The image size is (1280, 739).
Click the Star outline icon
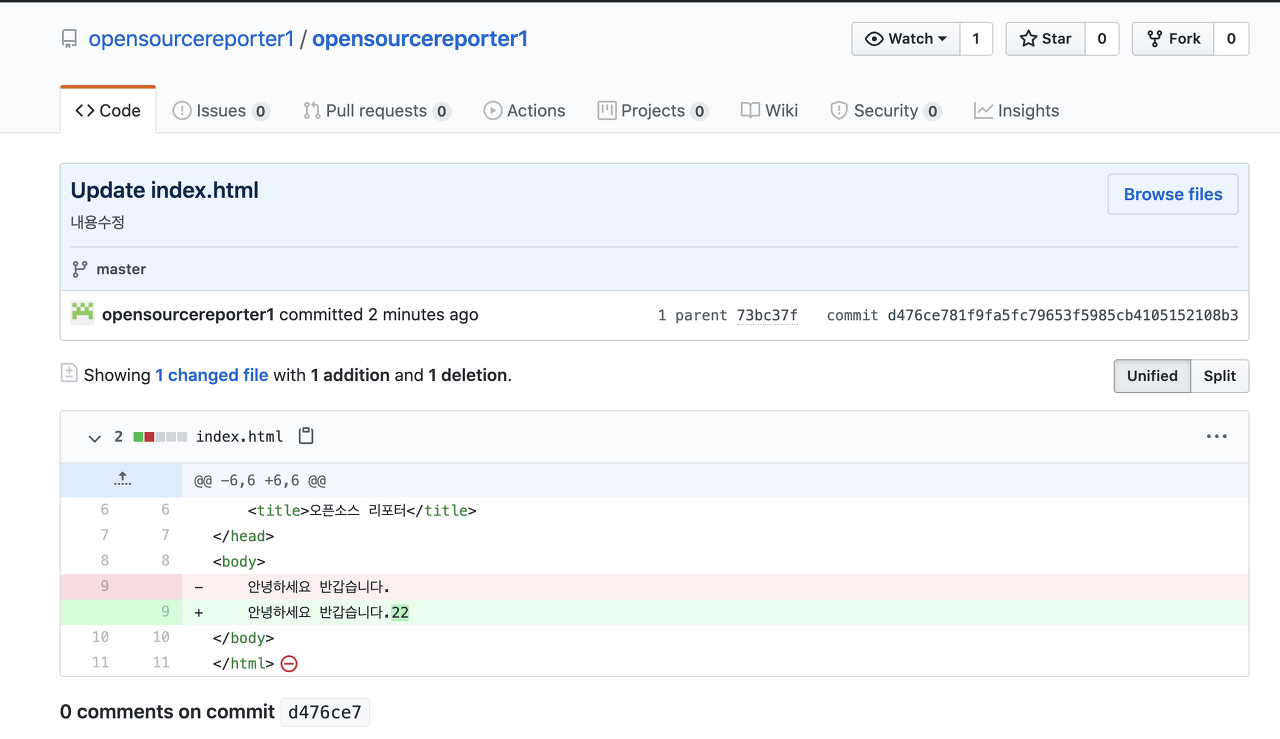coord(1028,39)
